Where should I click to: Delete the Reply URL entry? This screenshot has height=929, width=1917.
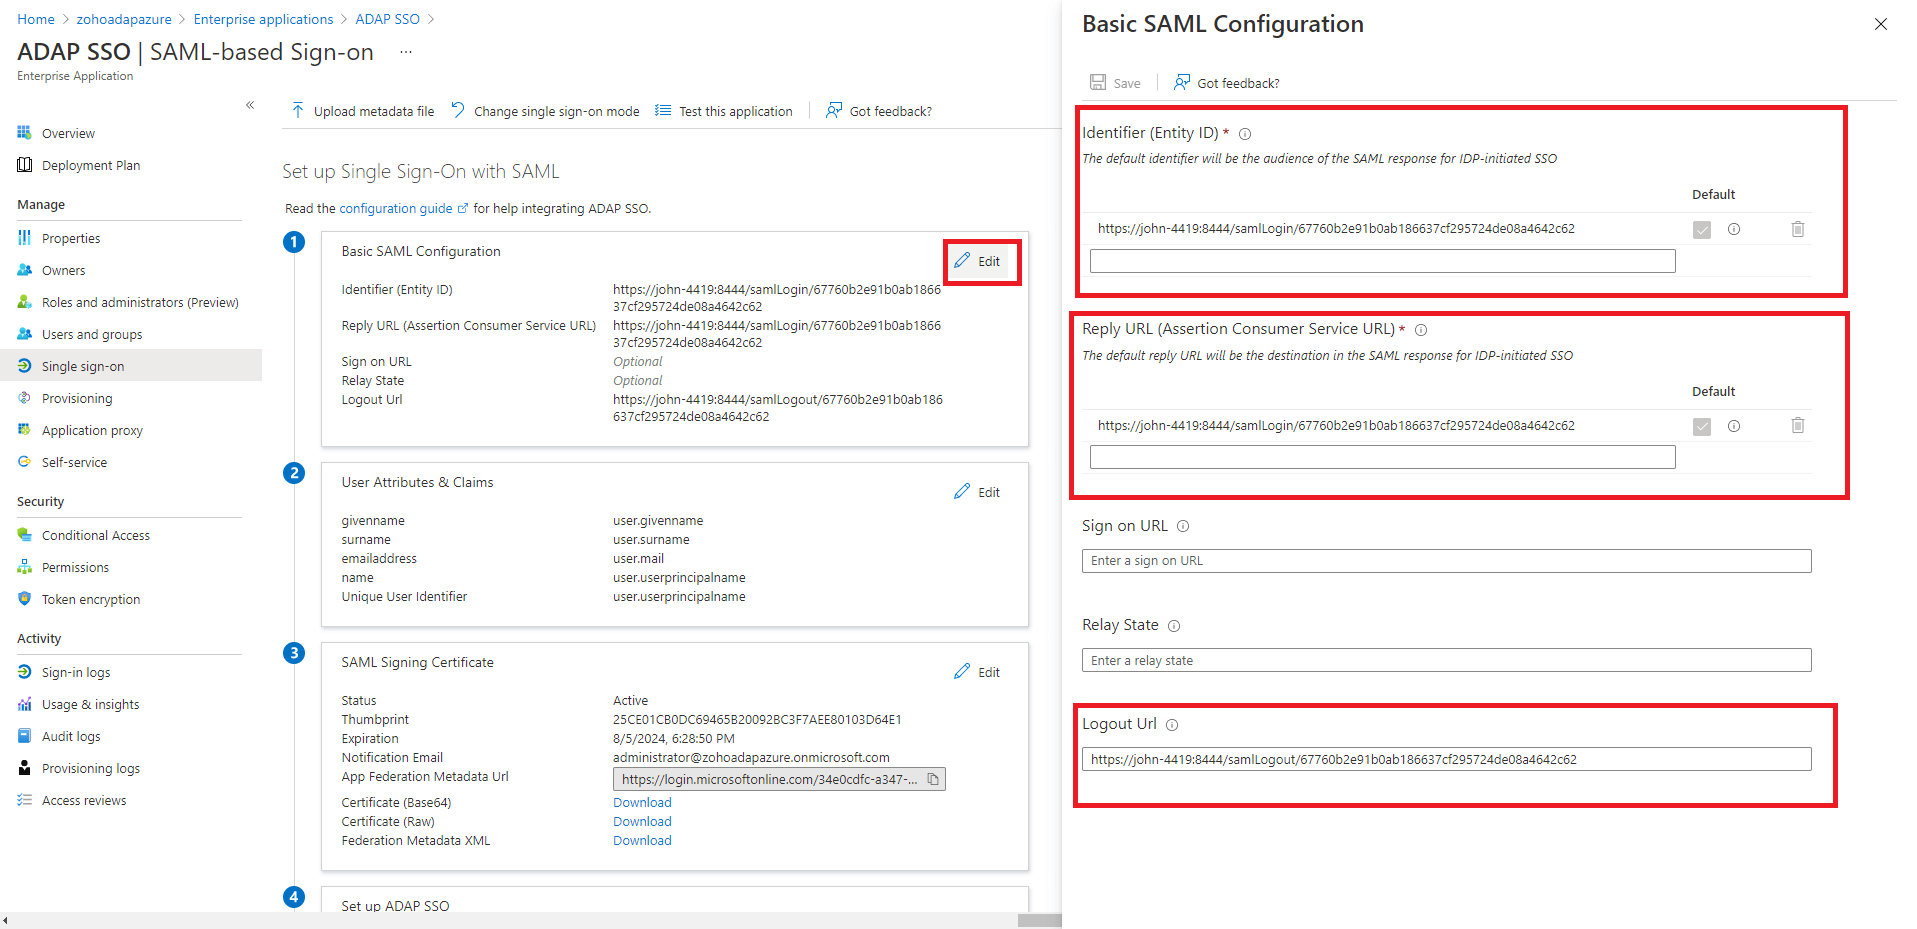tap(1797, 426)
